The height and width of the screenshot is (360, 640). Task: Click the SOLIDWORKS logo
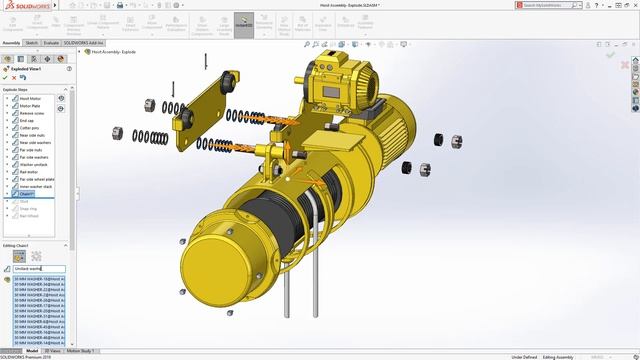[x=27, y=6]
